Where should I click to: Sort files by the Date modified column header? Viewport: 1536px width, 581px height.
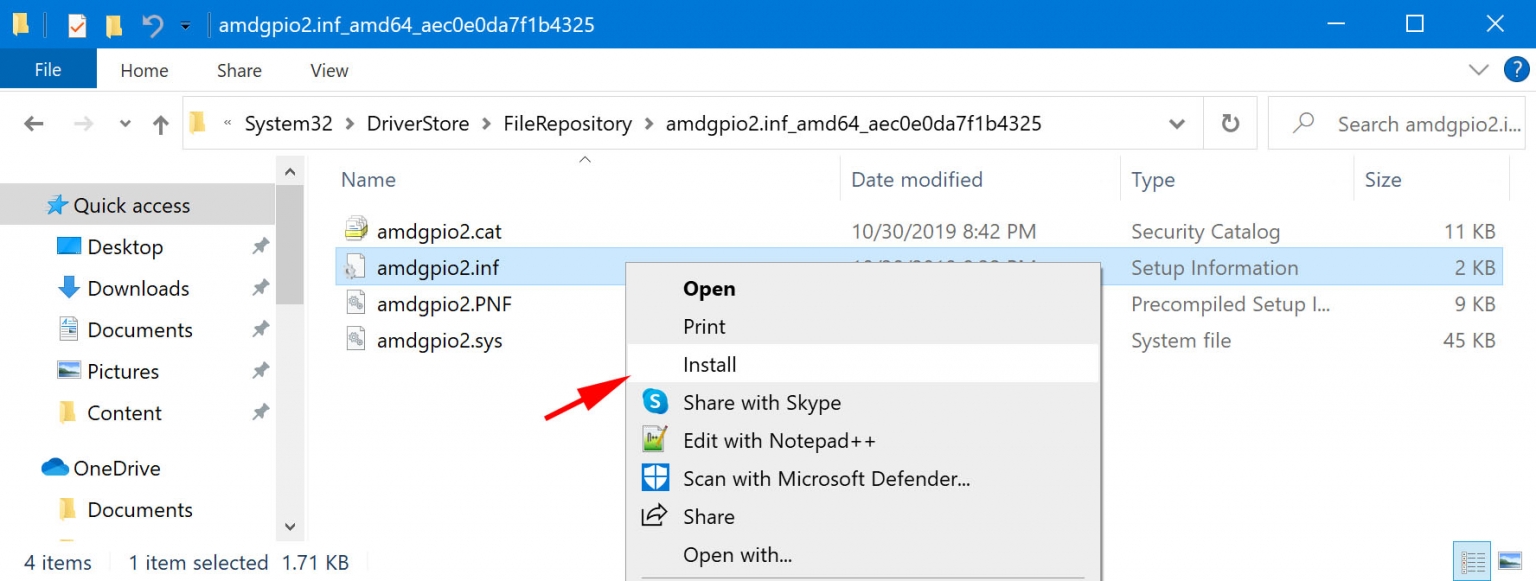pos(916,180)
